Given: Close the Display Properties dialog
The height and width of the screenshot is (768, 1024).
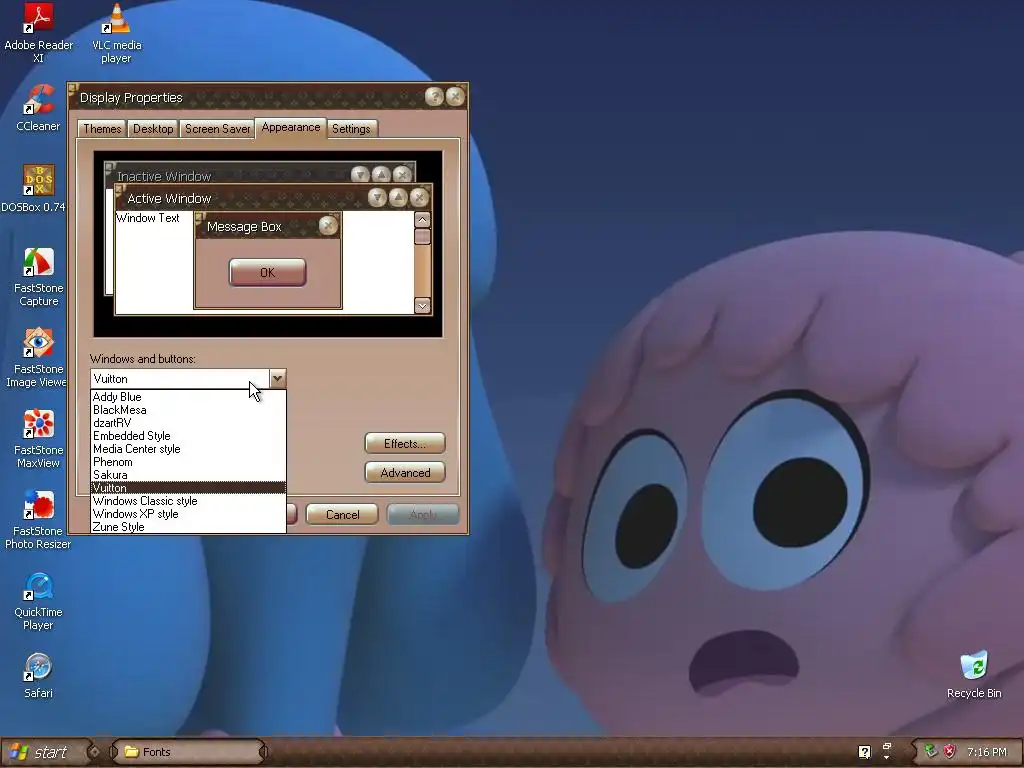Looking at the screenshot, I should coord(455,97).
